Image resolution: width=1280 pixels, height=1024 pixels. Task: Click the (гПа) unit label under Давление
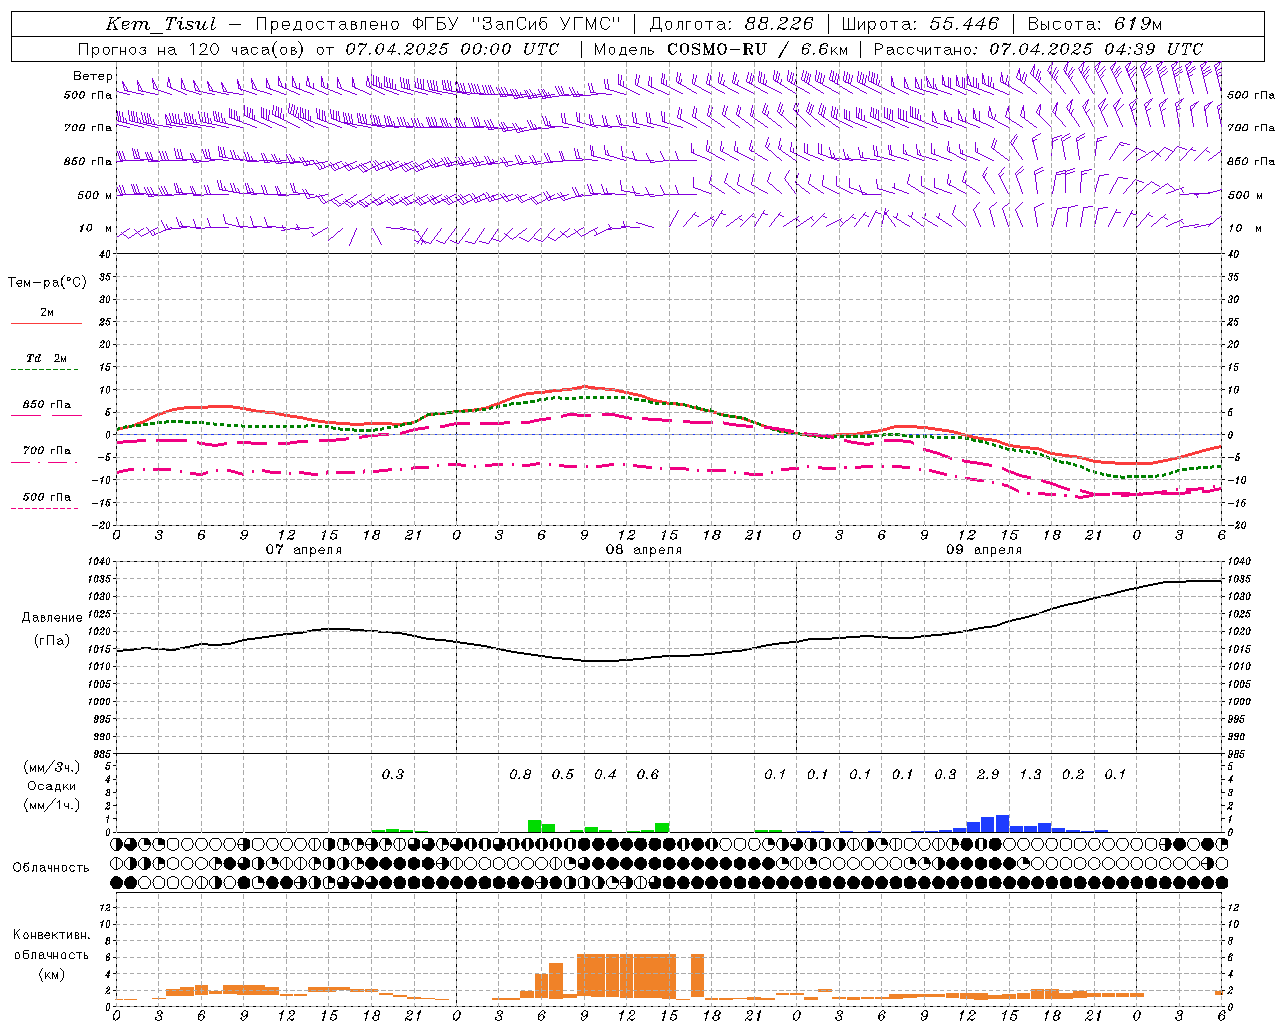[52, 641]
